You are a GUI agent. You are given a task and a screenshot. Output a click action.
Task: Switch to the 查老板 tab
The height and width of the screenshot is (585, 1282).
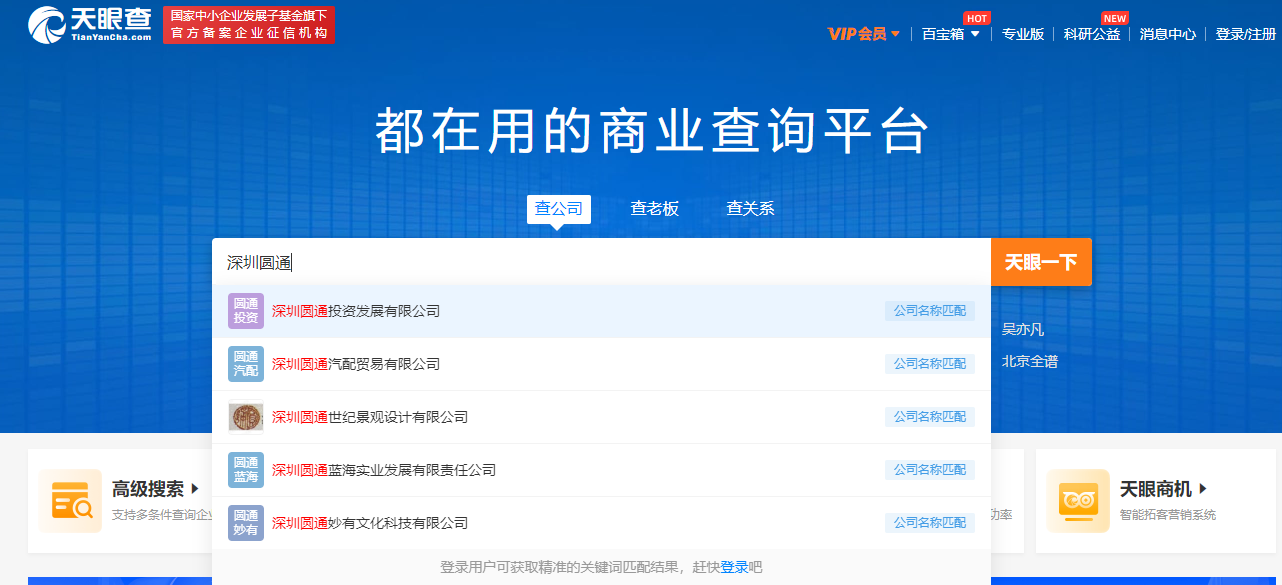pyautogui.click(x=655, y=209)
